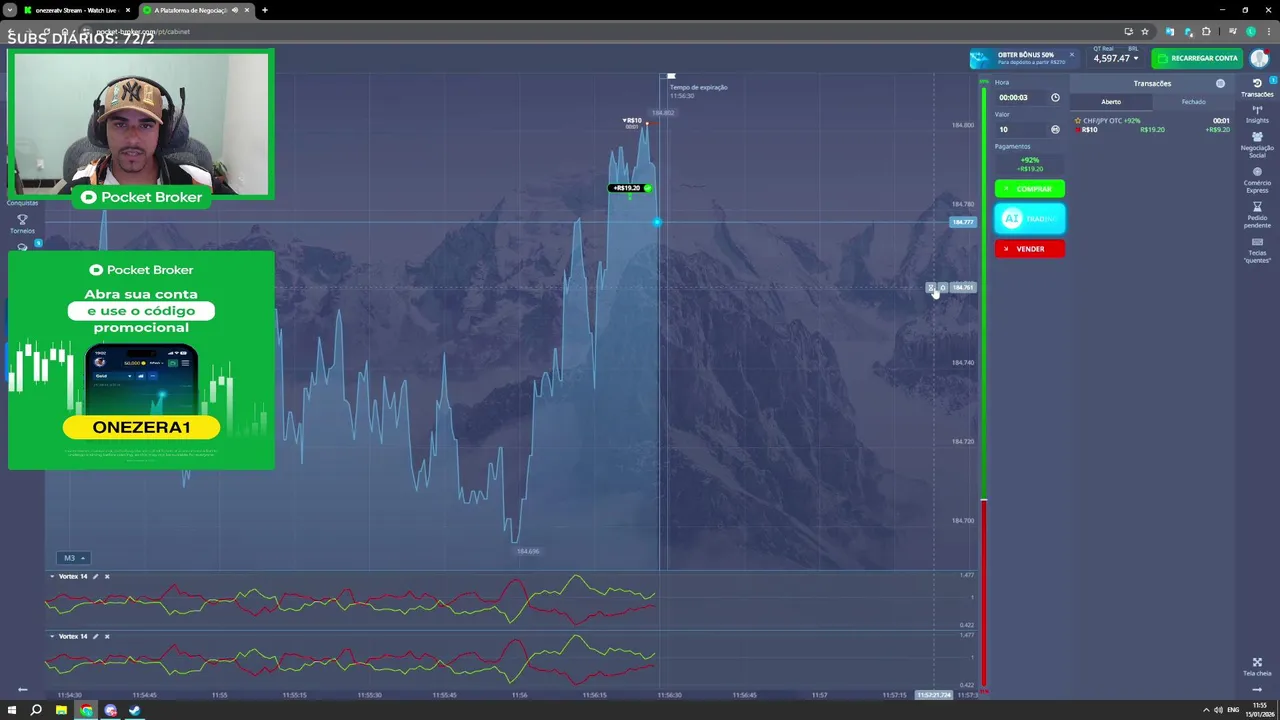Screen dimensions: 1280x720
Task: Click COMPRAR to buy
Action: point(1030,188)
